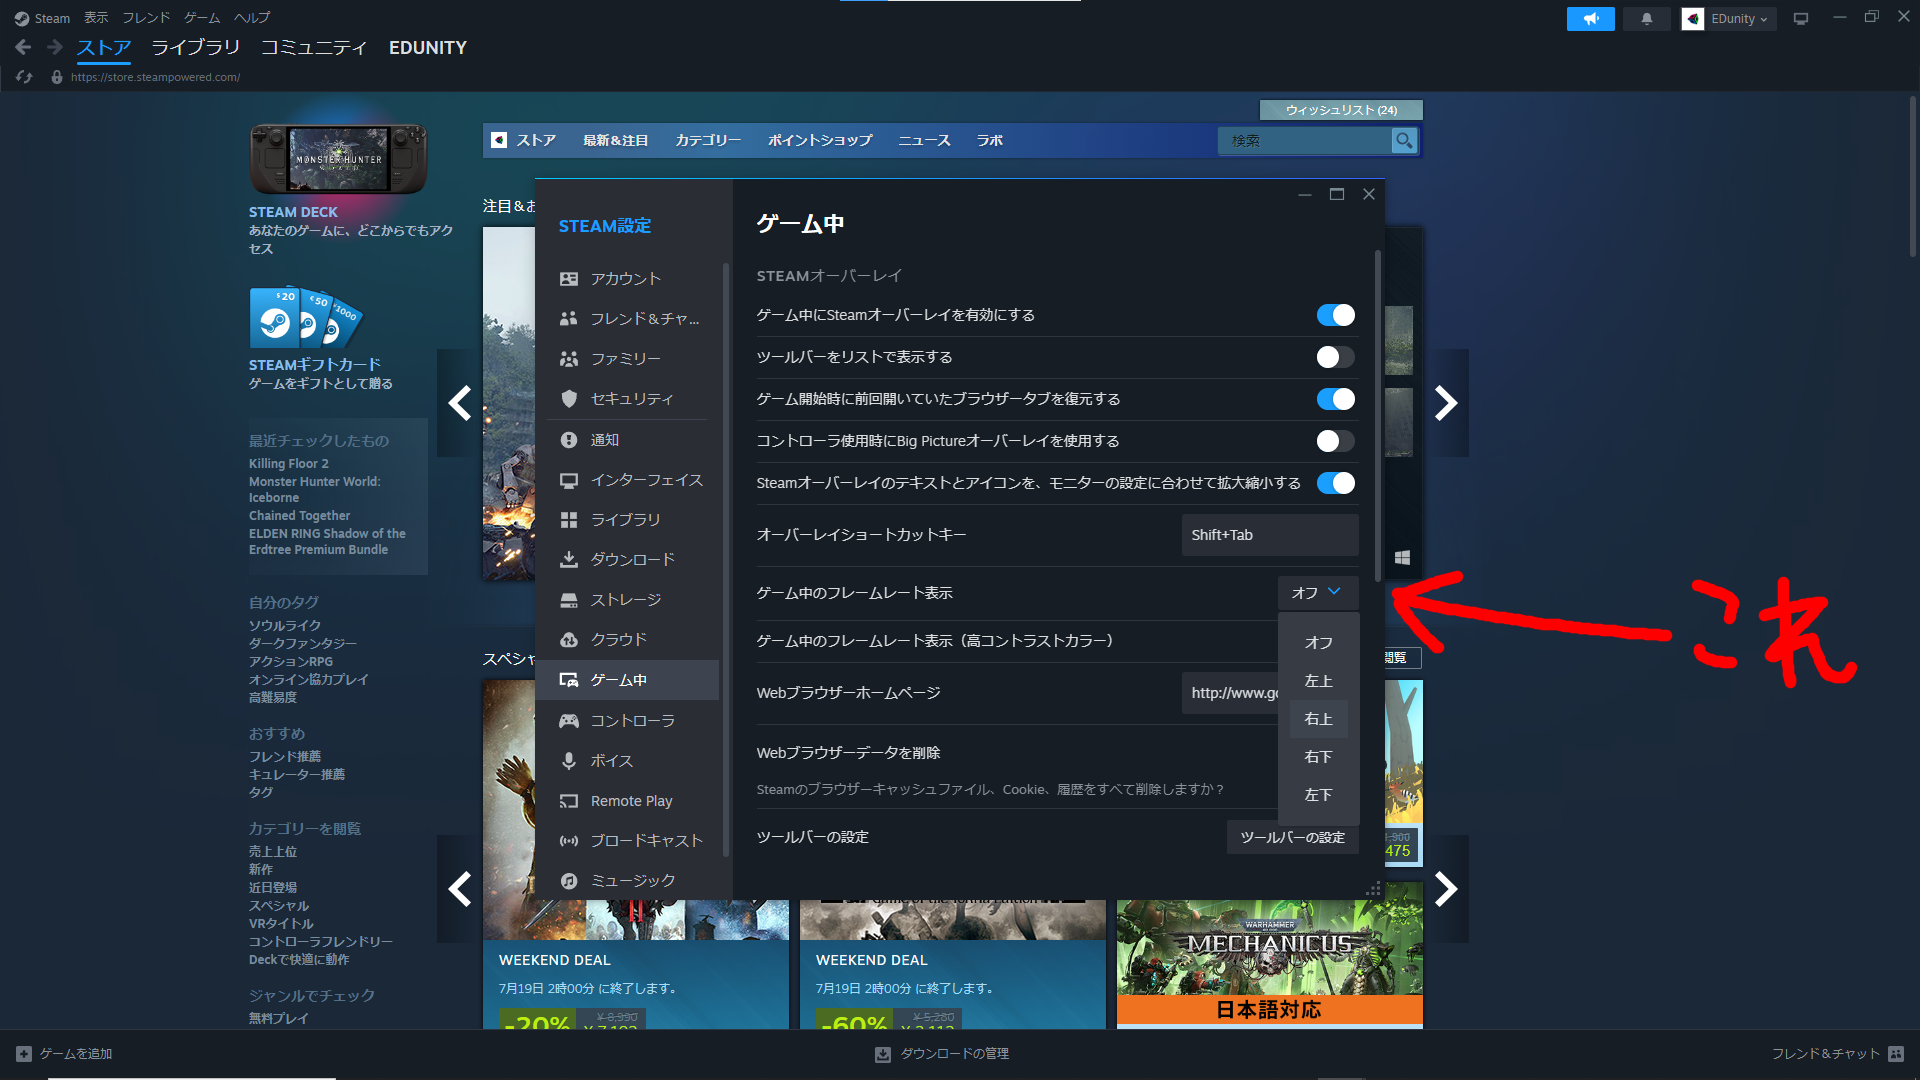The height and width of the screenshot is (1080, 1920).
Task: Select the Friends & Chat settings icon
Action: 569,318
